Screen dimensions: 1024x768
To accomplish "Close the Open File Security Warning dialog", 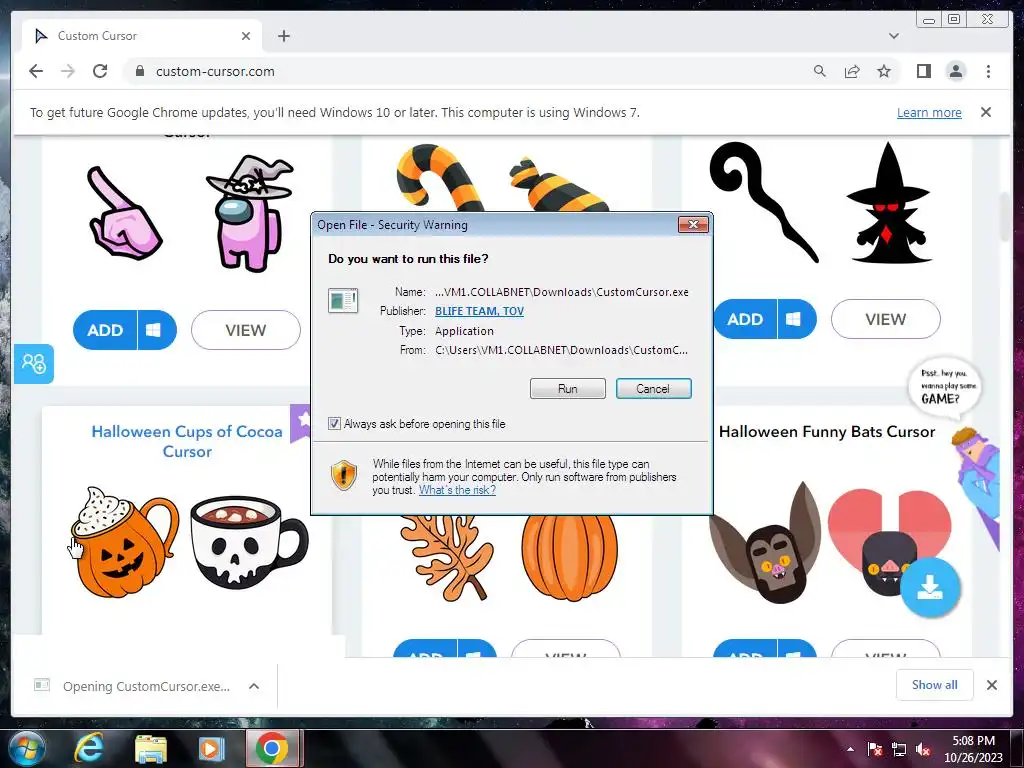I will pos(693,225).
